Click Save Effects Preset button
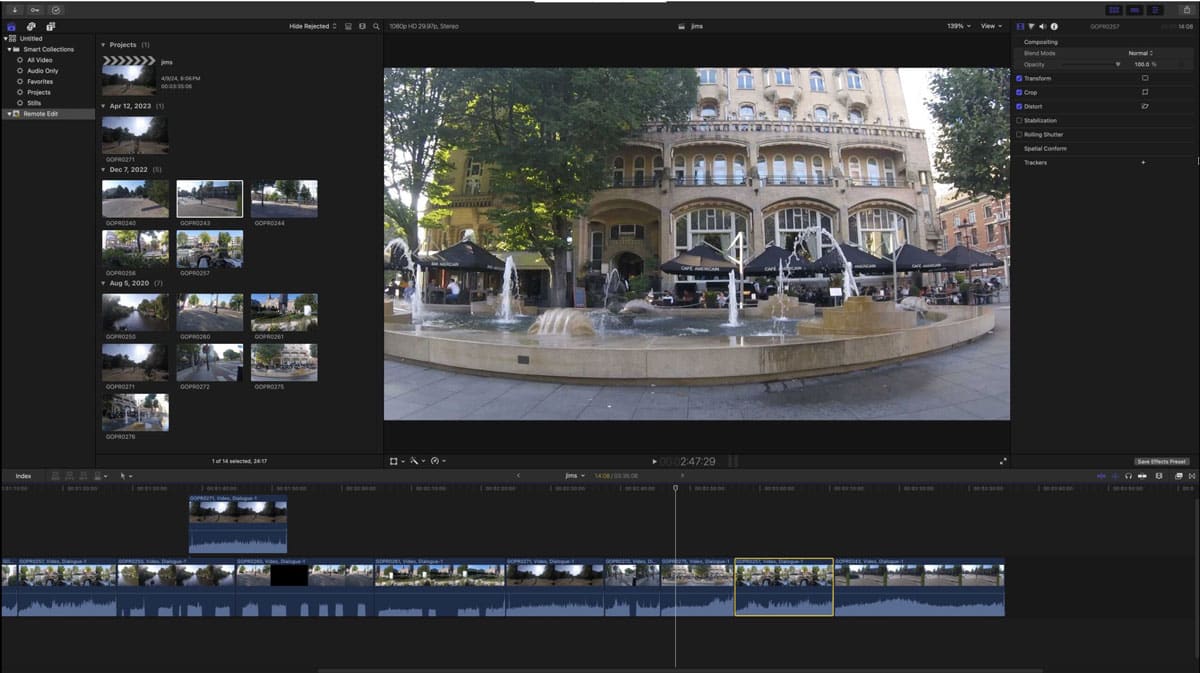The image size is (1200, 673). (1162, 462)
